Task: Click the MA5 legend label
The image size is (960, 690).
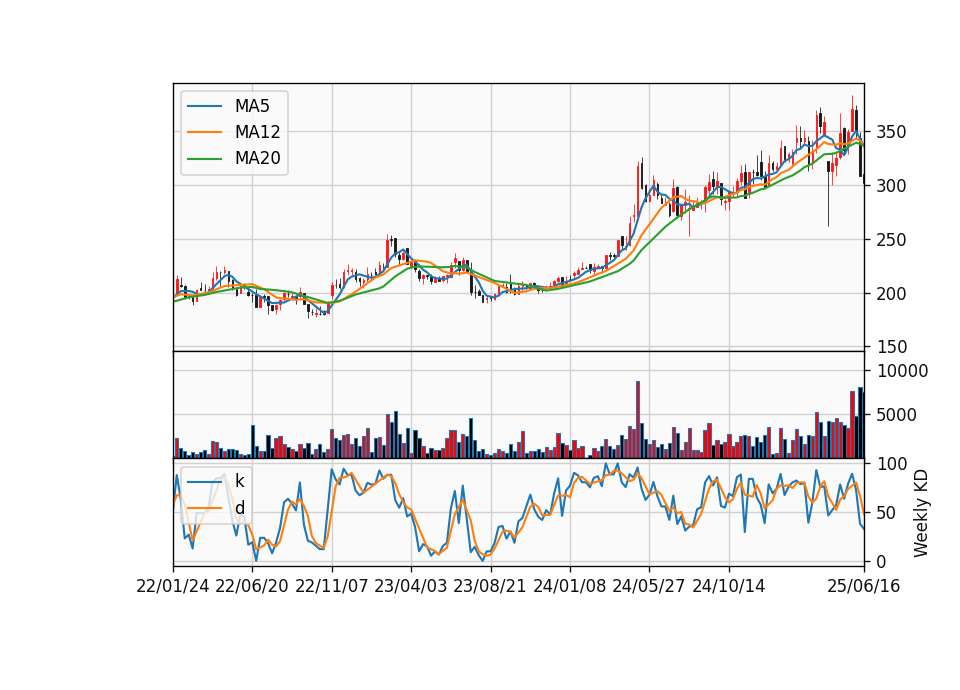Action: click(252, 106)
